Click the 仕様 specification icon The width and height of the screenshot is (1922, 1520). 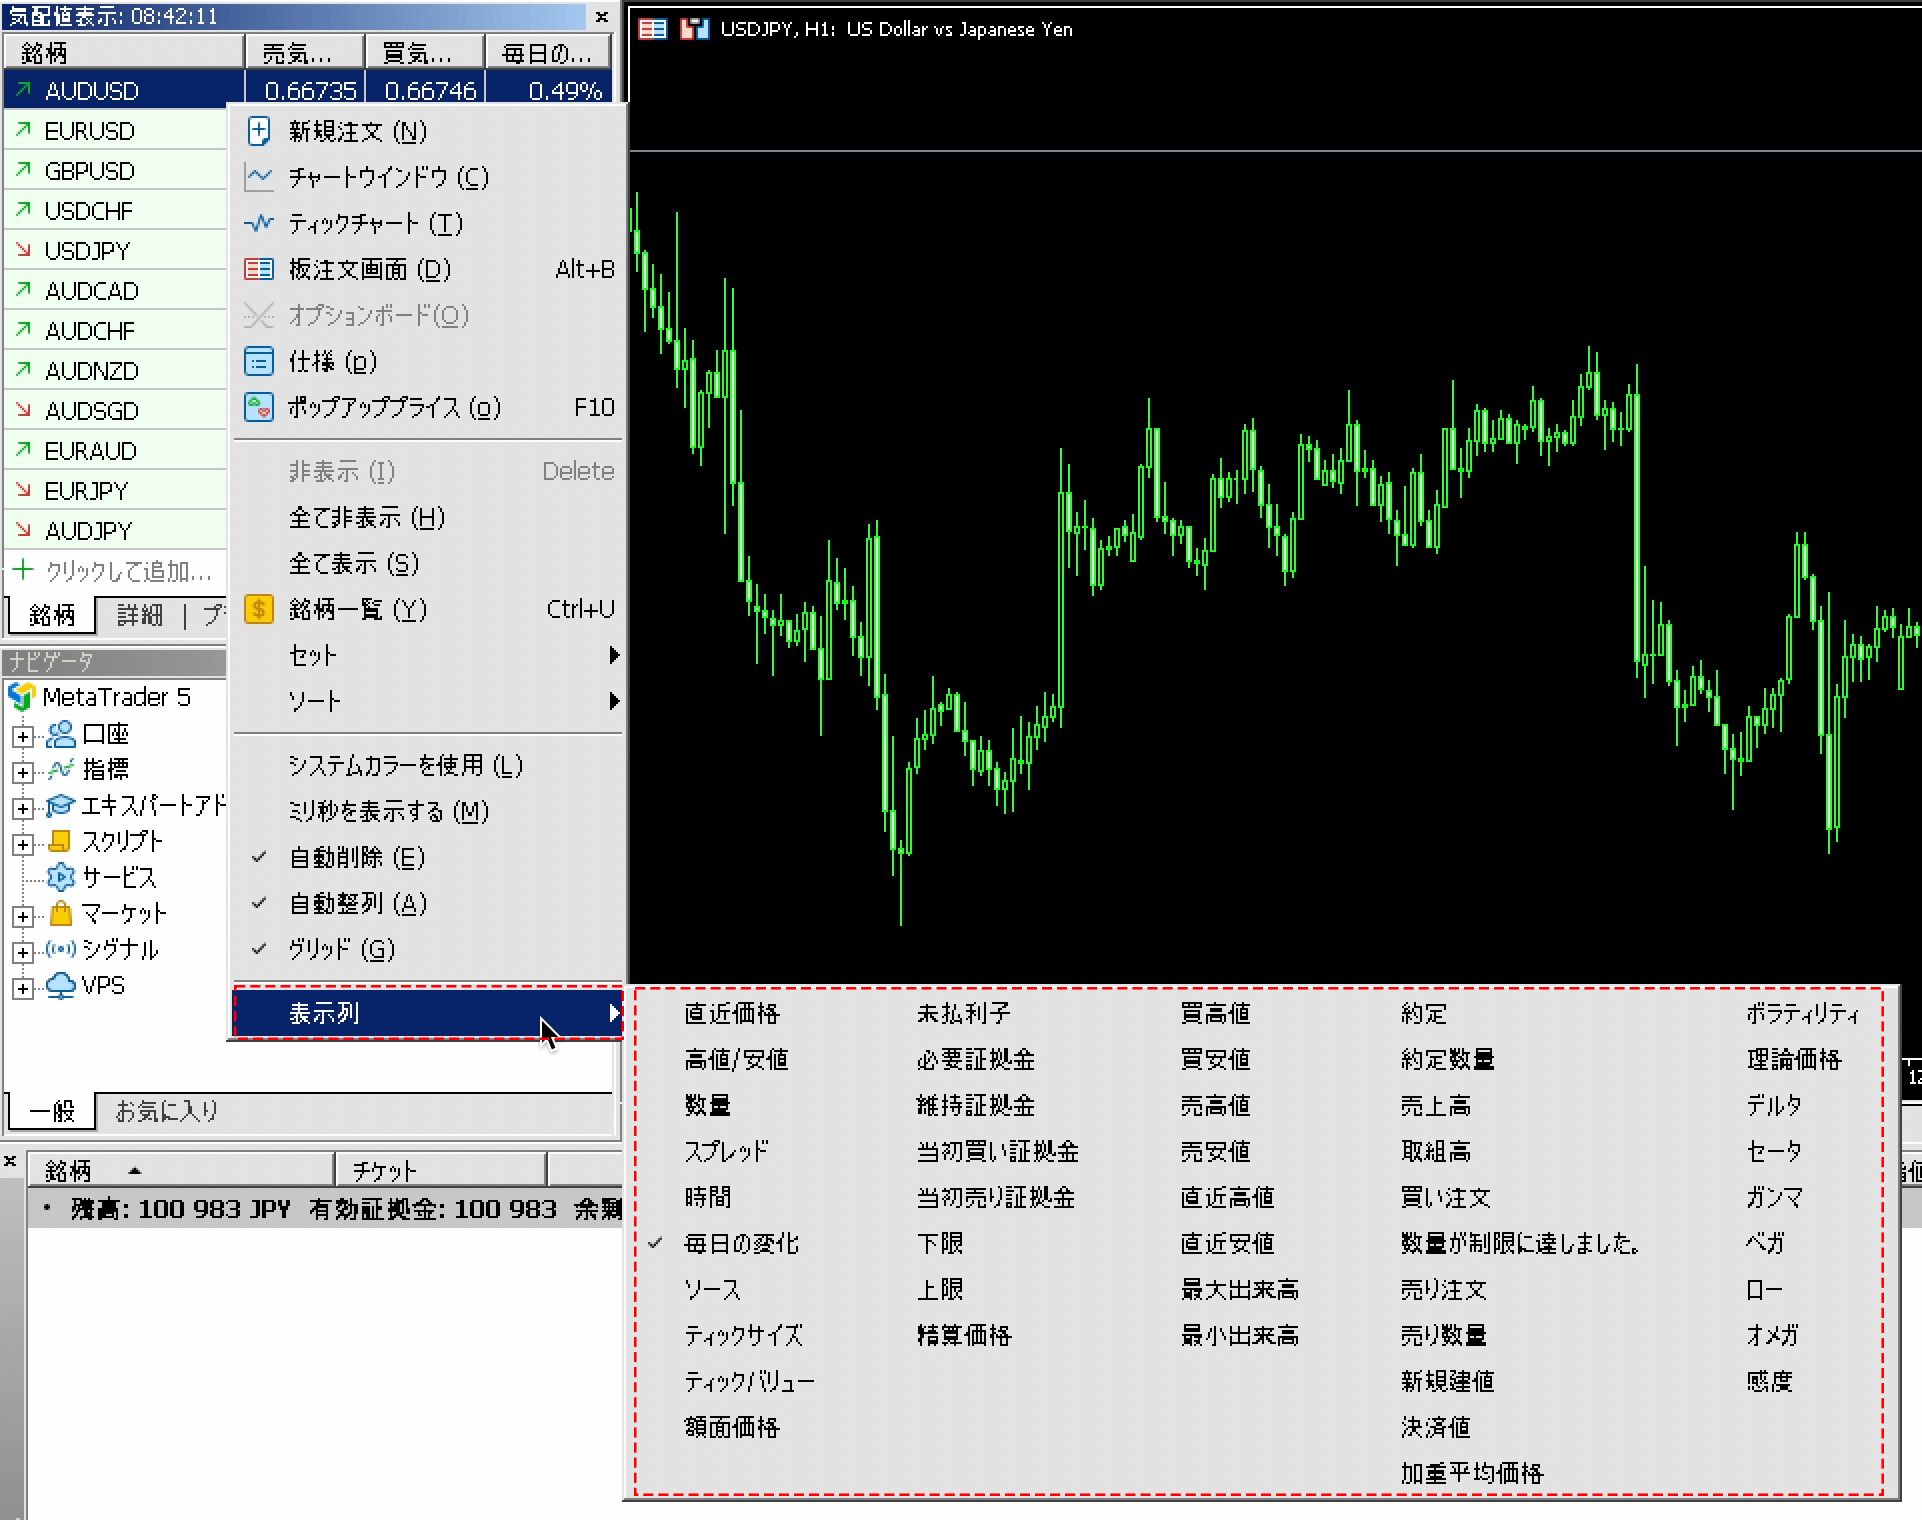[x=259, y=361]
